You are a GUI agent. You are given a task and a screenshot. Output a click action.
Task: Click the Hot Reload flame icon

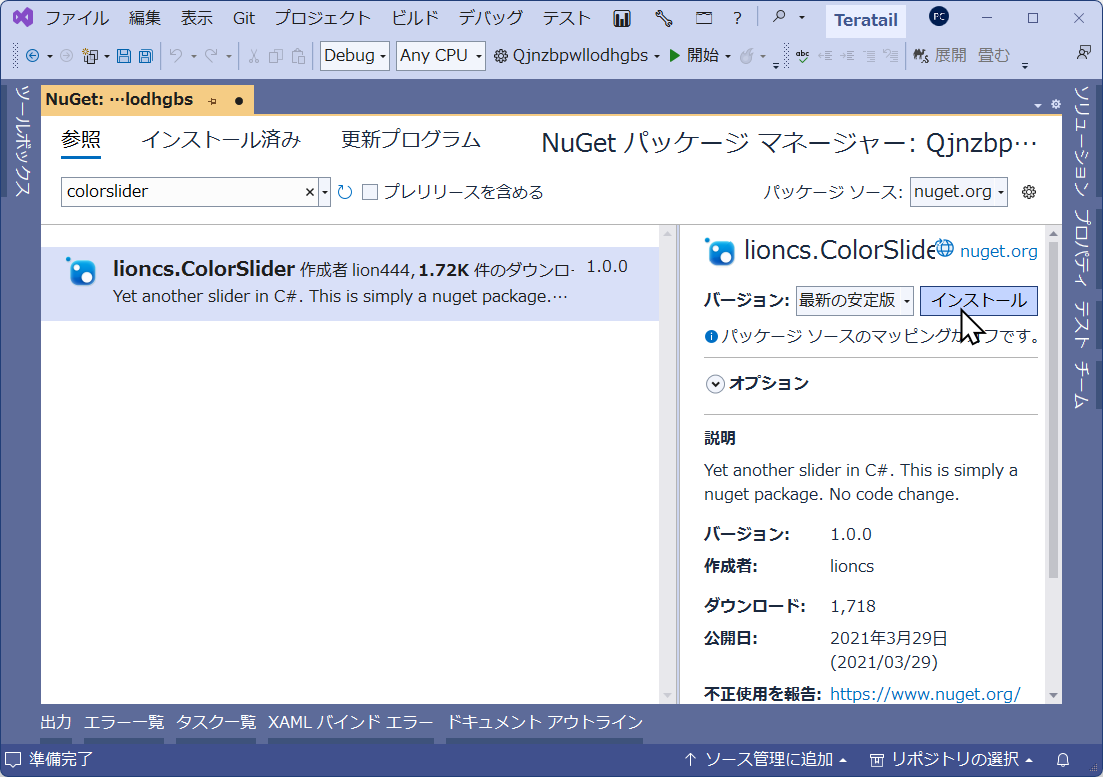pyautogui.click(x=746, y=56)
